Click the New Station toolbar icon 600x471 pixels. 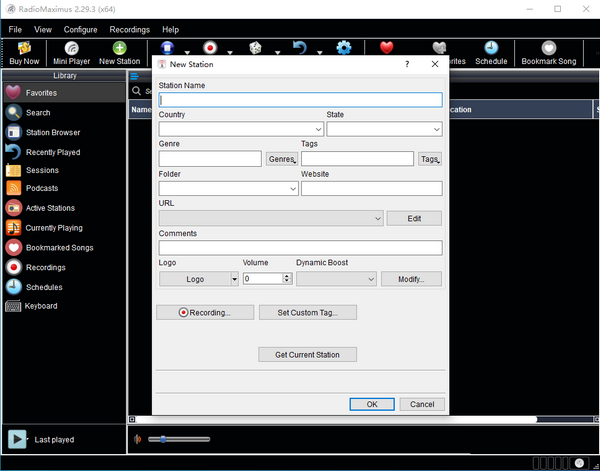(120, 52)
